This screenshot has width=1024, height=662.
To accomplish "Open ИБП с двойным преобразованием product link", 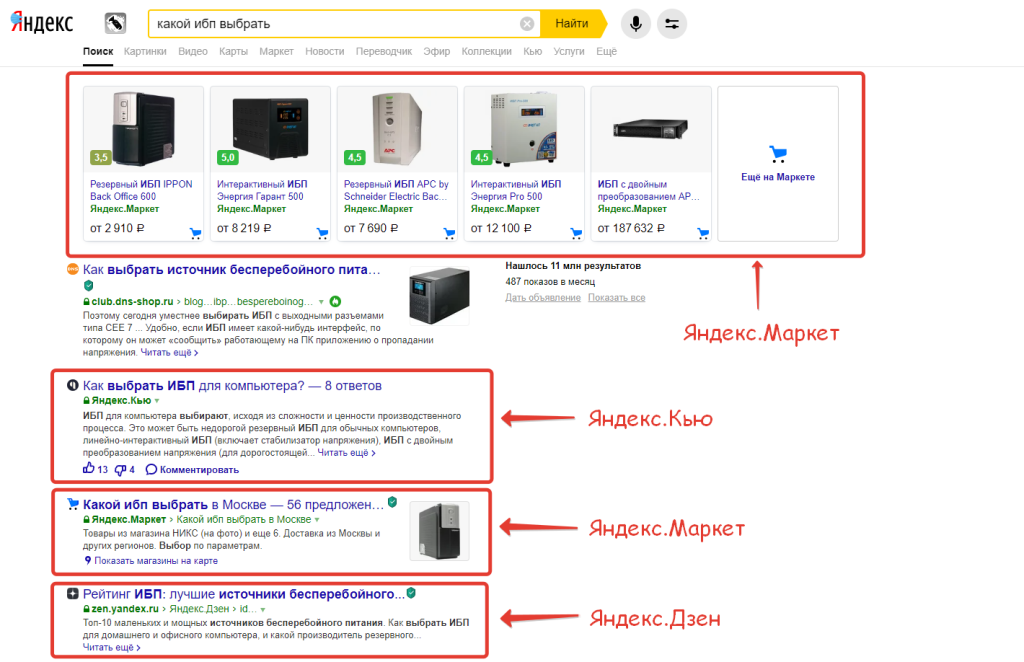I will [x=648, y=190].
